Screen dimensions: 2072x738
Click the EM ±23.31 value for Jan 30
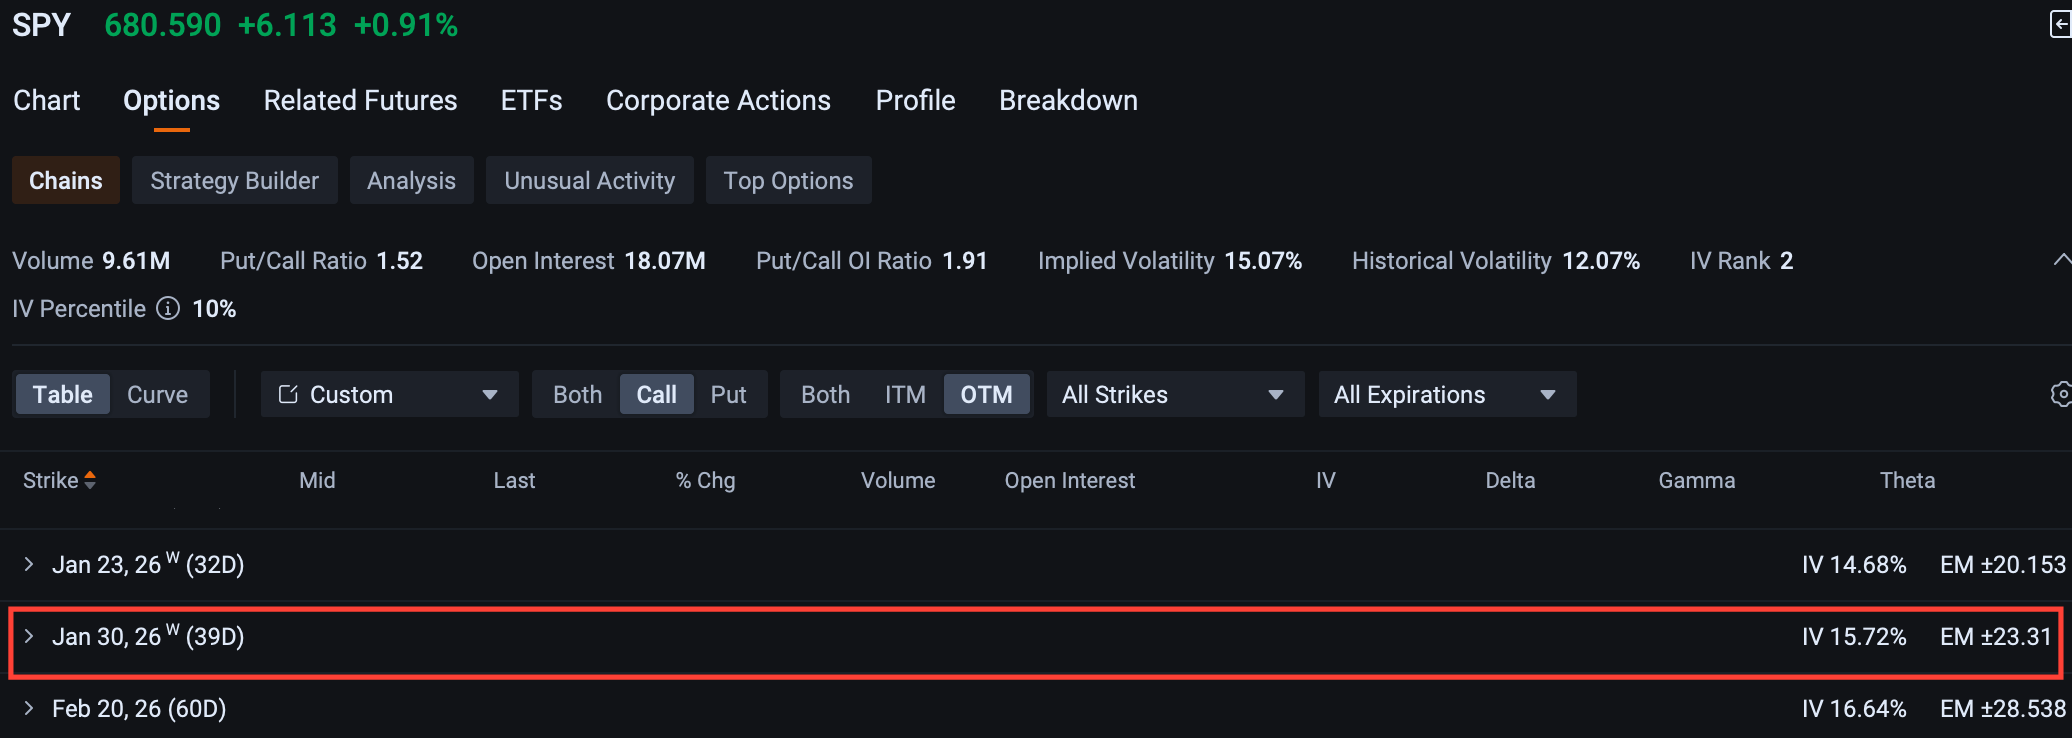1996,636
